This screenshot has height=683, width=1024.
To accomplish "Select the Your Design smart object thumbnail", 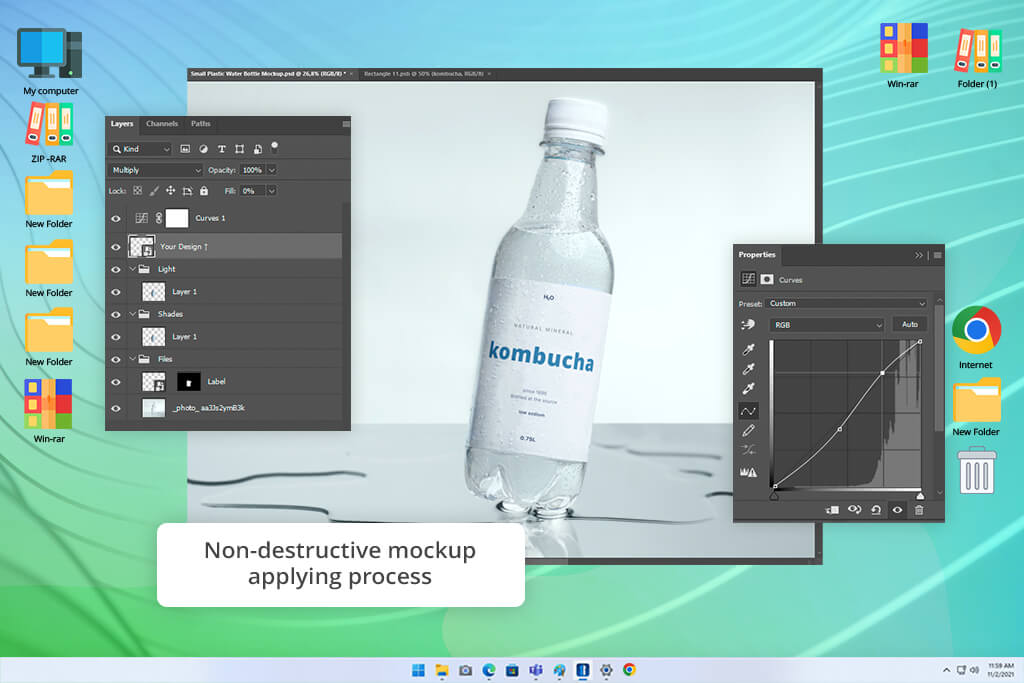I will coord(142,247).
